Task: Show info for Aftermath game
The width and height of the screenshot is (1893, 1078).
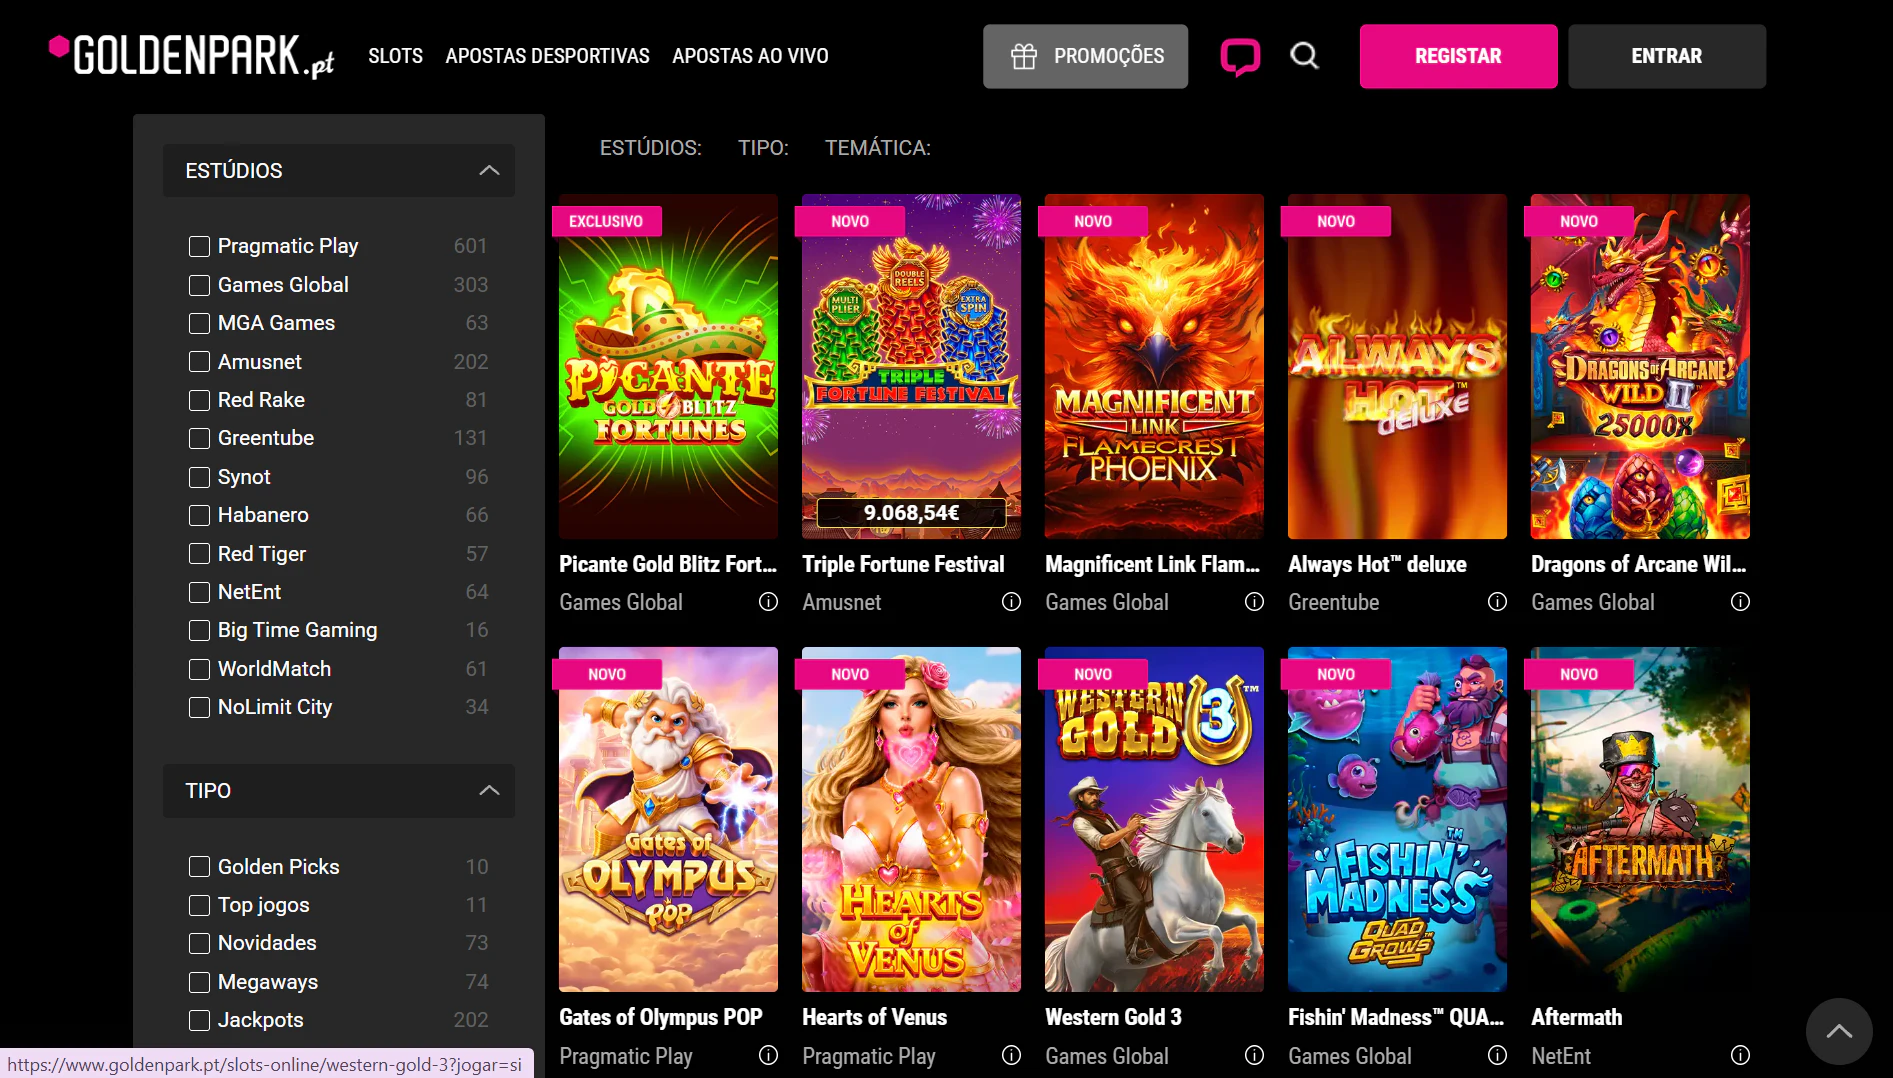Action: pos(1740,1055)
